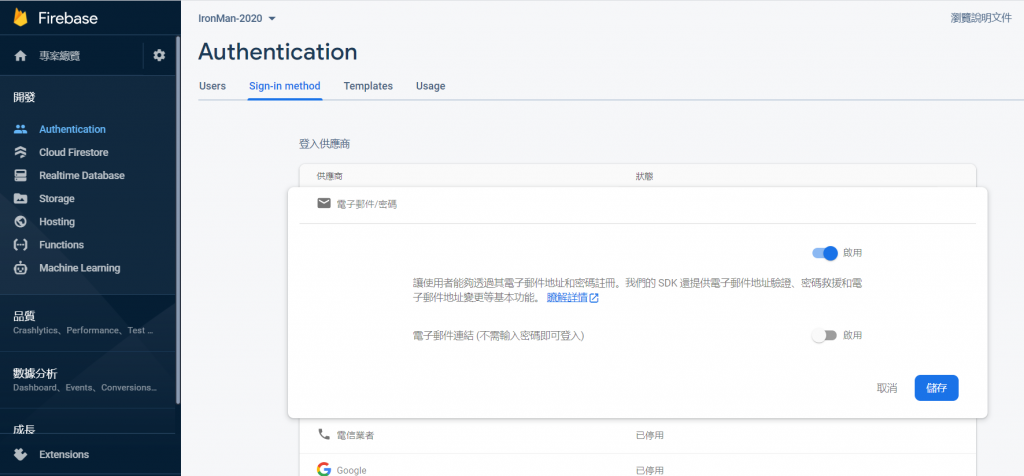This screenshot has height=476, width=1024.
Task: Open the Templates tab
Action: pyautogui.click(x=368, y=86)
